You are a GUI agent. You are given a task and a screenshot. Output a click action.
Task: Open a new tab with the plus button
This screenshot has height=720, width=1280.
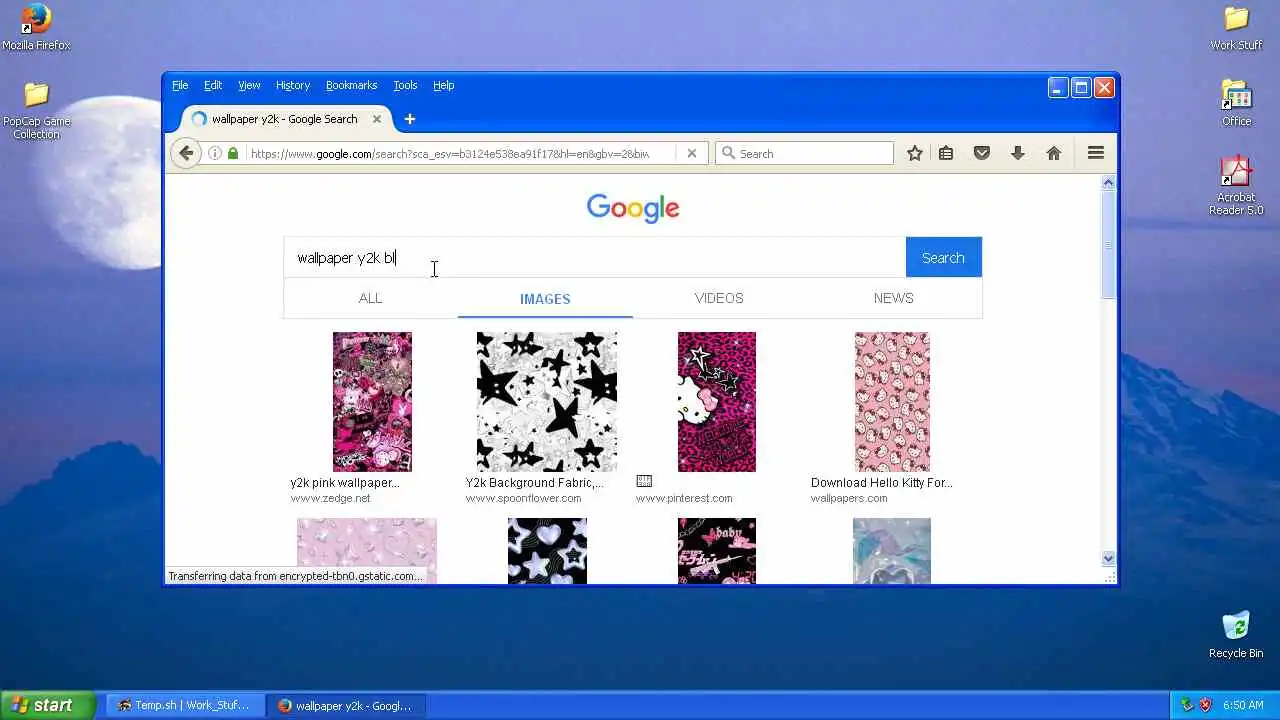point(409,119)
